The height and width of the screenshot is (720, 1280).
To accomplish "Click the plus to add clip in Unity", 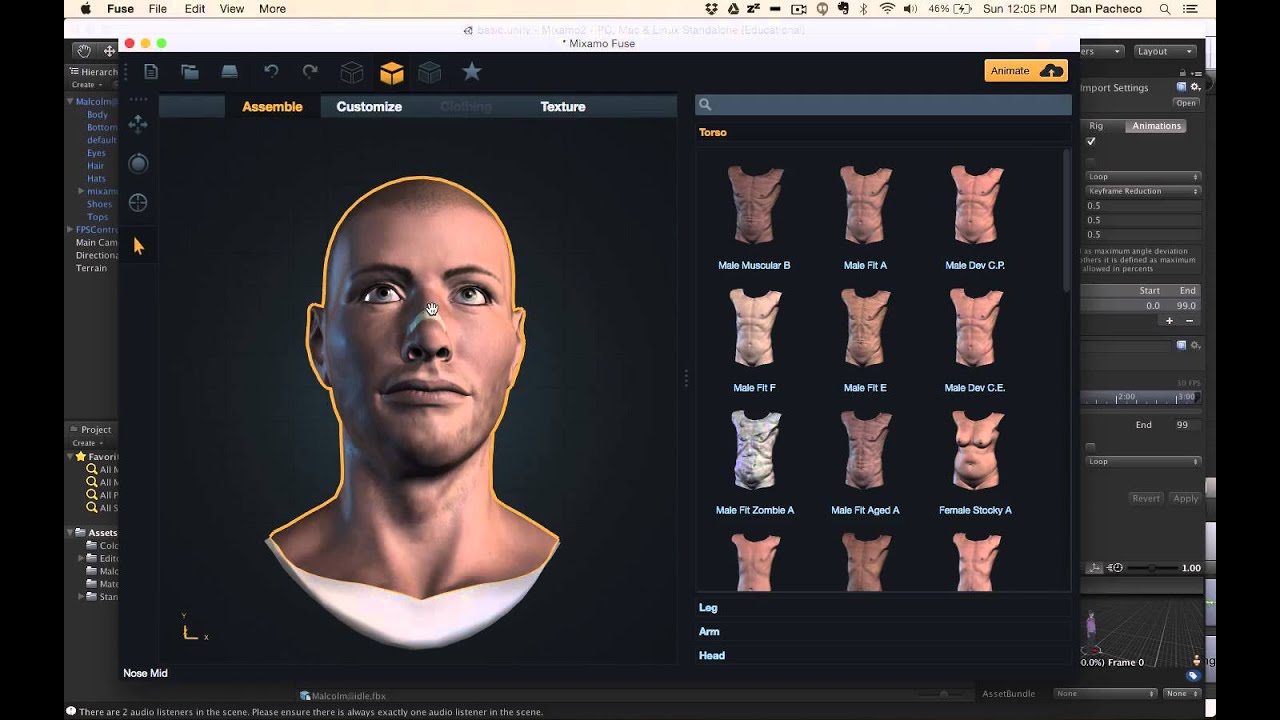I will point(1169,321).
